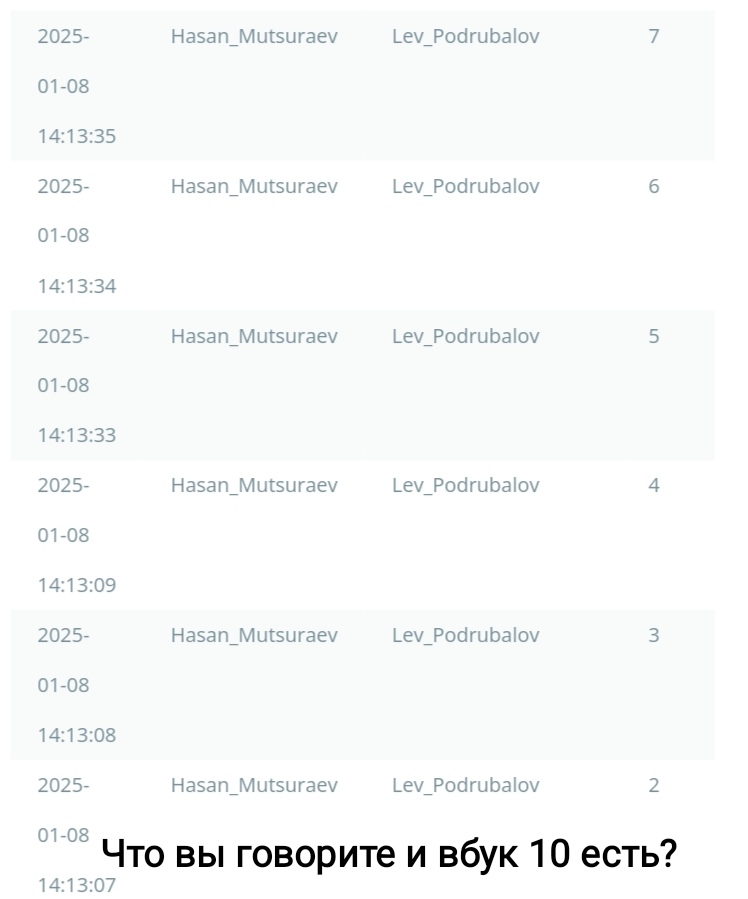The height and width of the screenshot is (899, 748).
Task: Click the Russian caption text overlay
Action: click(x=391, y=853)
